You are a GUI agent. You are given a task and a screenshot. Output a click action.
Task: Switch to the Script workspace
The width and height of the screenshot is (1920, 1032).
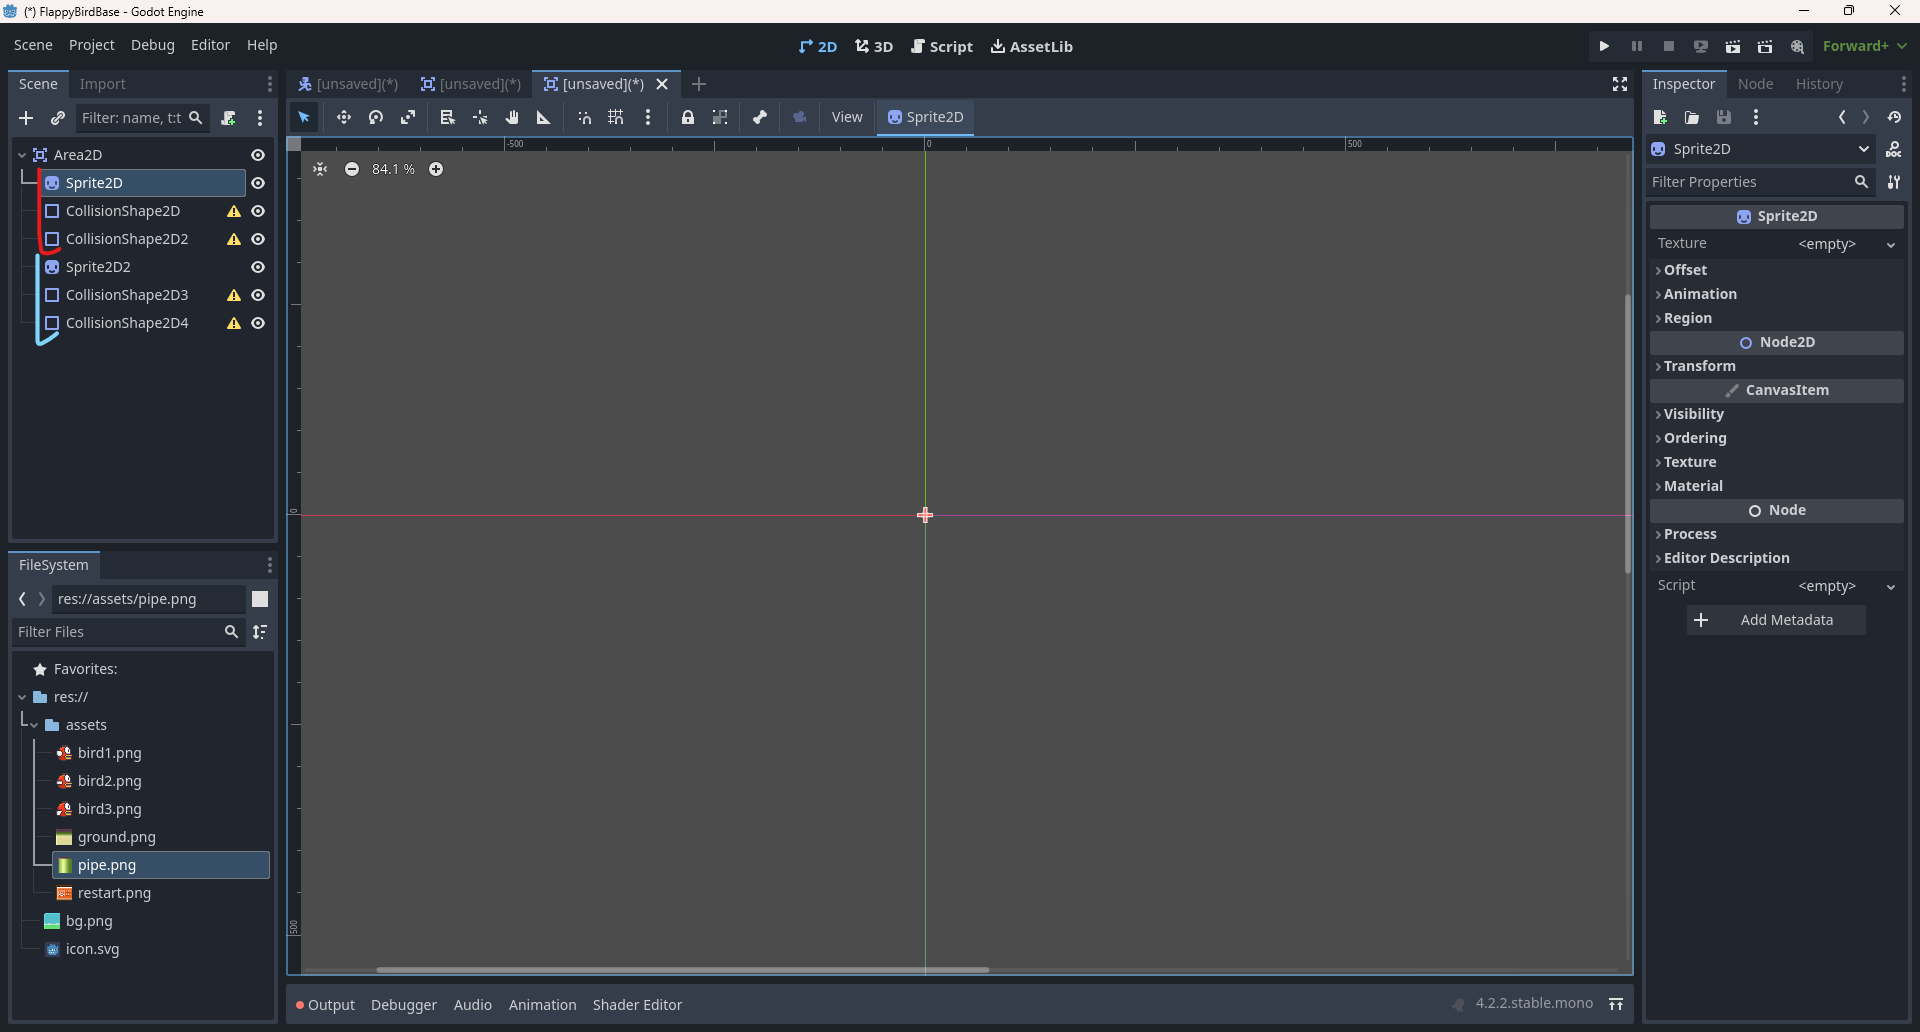(941, 46)
